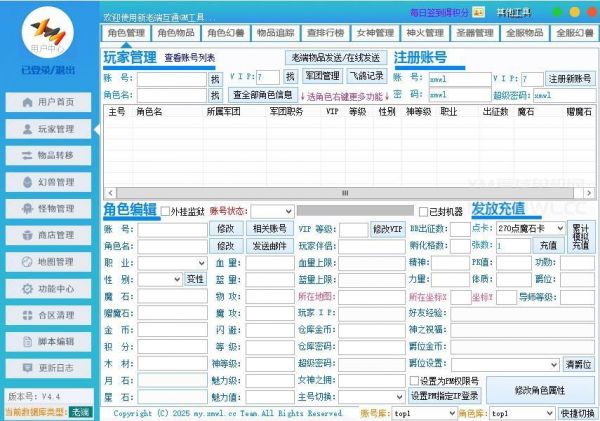Switch to the 神火管理 tab
Image resolution: width=600 pixels, height=421 pixels.
(425, 33)
